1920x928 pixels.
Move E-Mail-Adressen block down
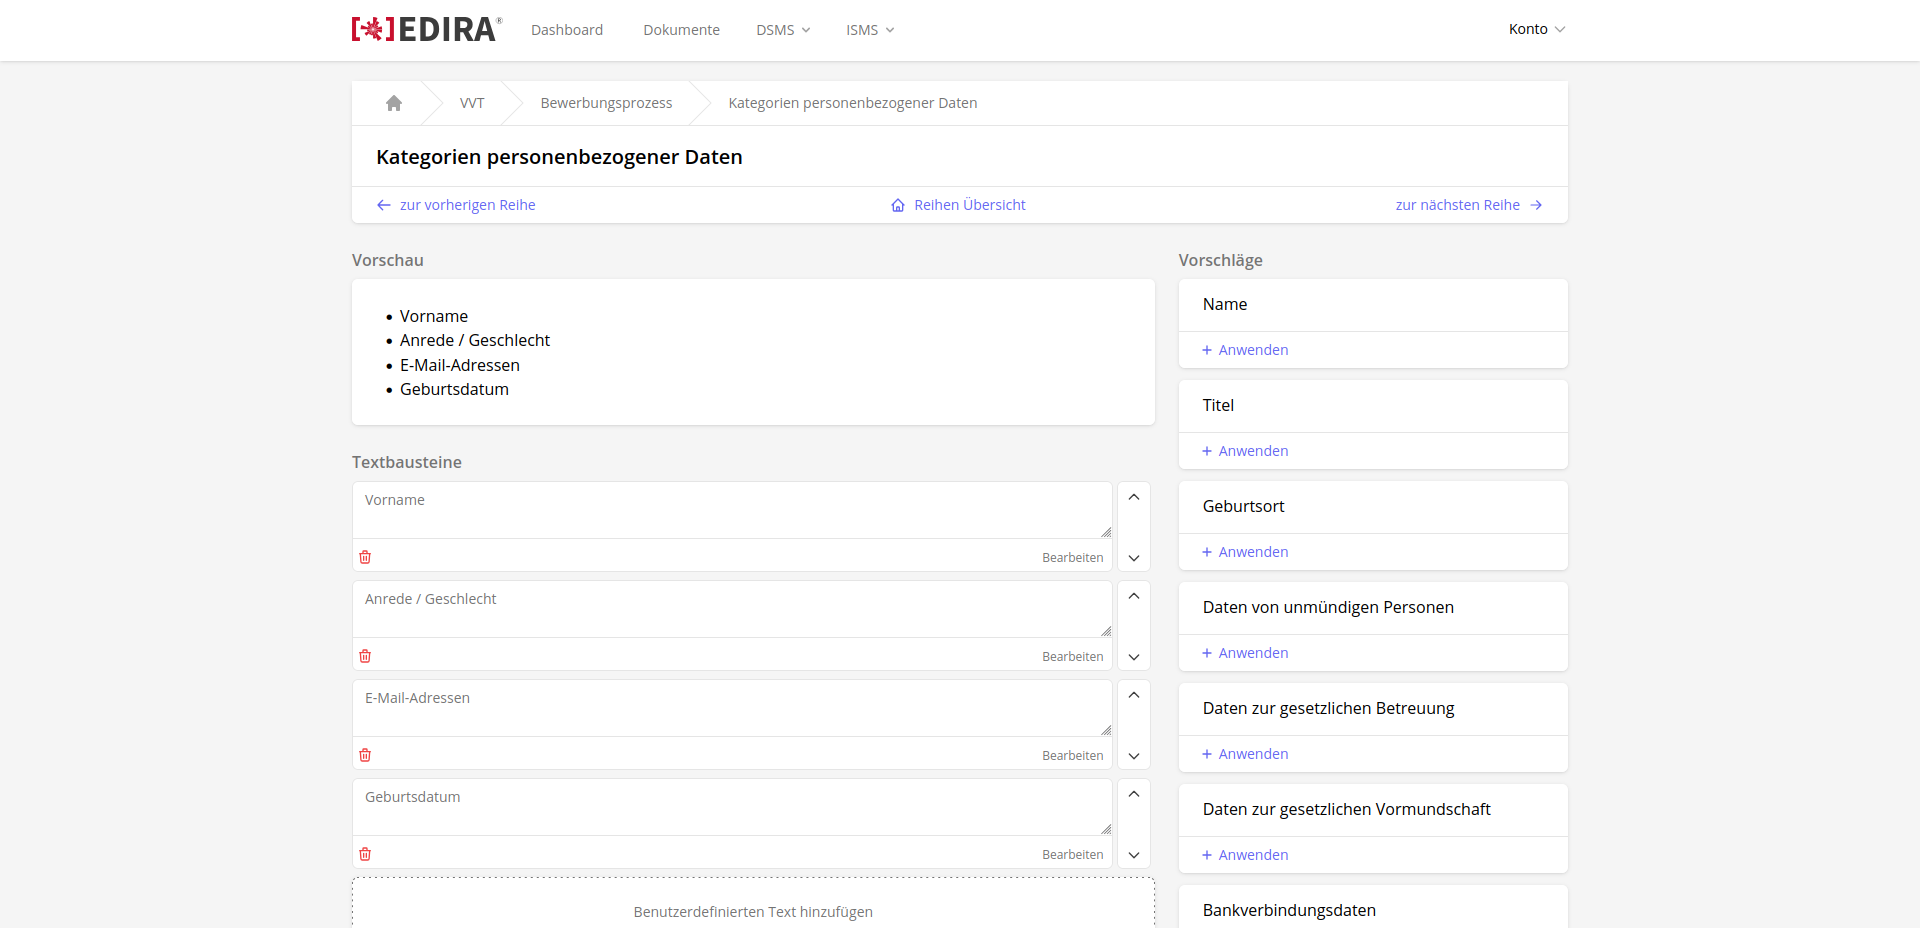click(x=1134, y=756)
